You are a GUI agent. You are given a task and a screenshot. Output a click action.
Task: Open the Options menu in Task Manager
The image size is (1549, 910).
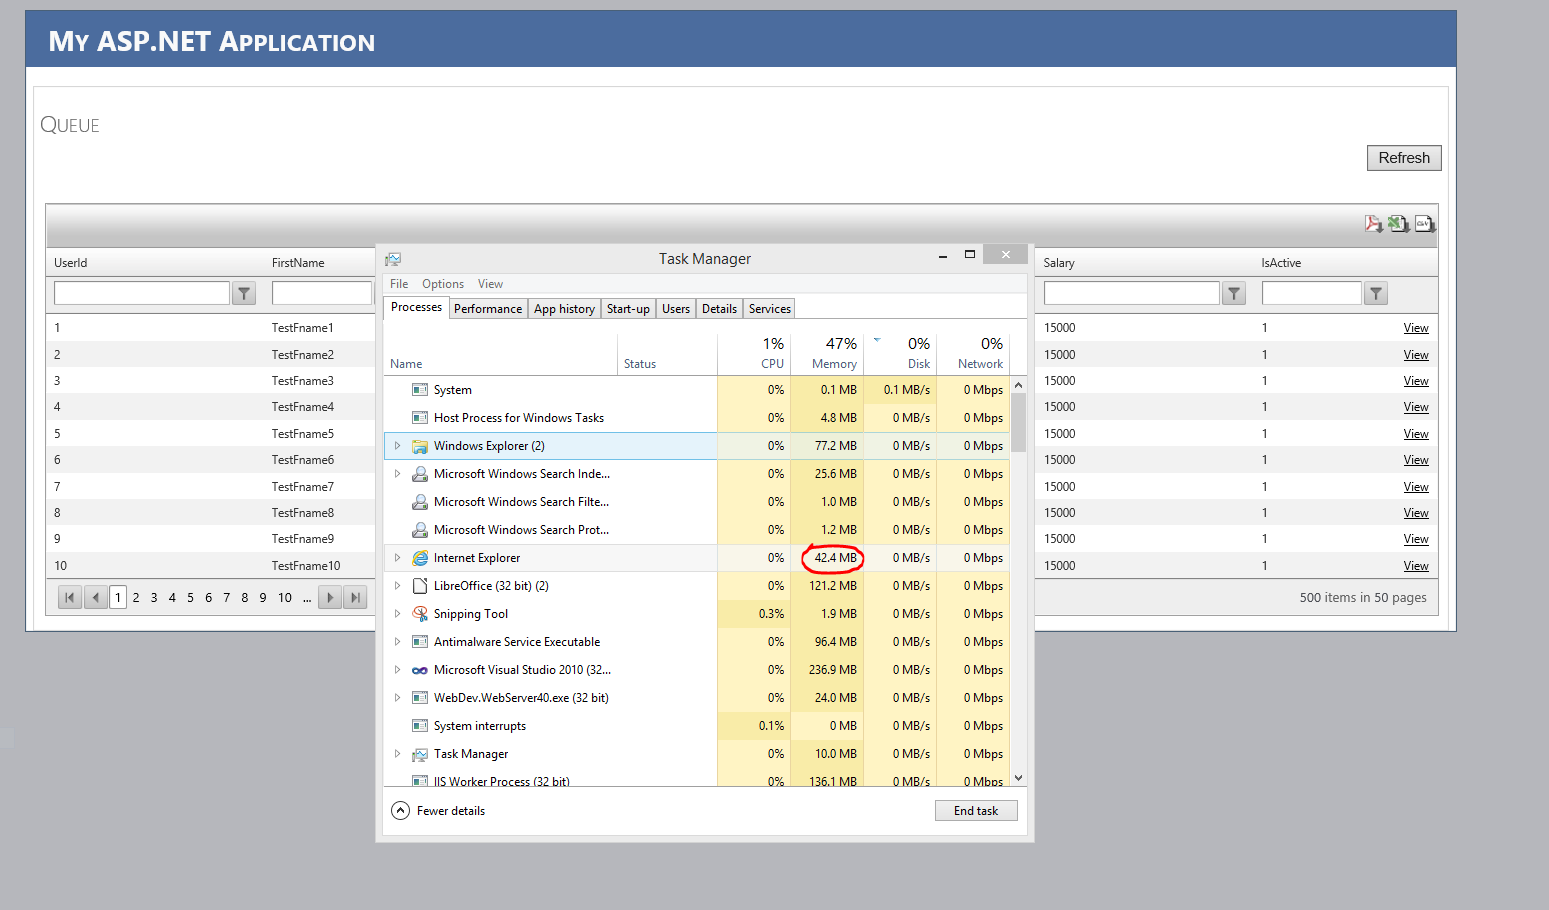pyautogui.click(x=443, y=284)
